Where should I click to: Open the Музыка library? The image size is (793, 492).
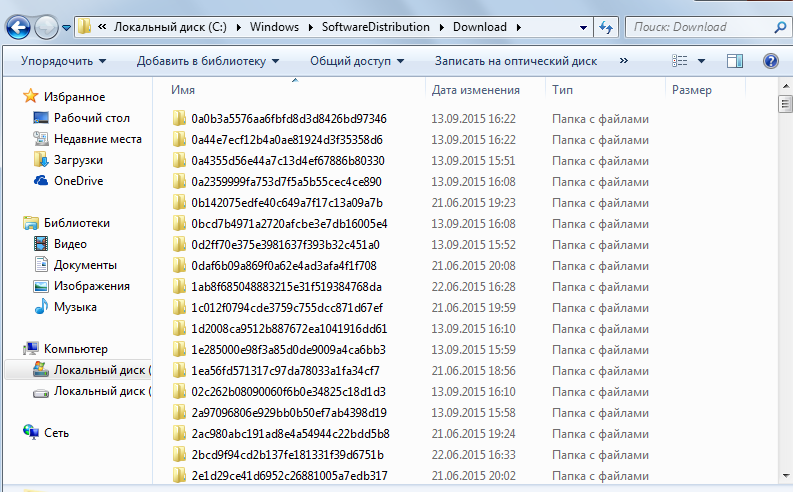pyautogui.click(x=75, y=307)
